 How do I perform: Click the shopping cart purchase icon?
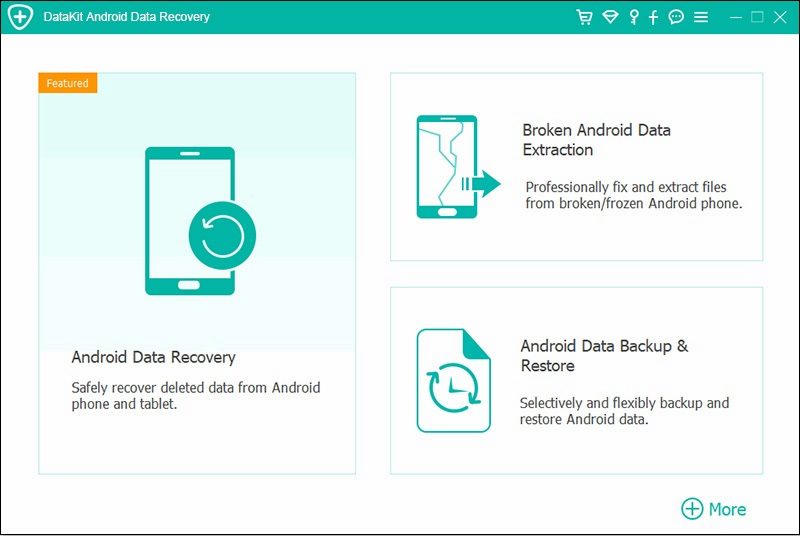[585, 17]
